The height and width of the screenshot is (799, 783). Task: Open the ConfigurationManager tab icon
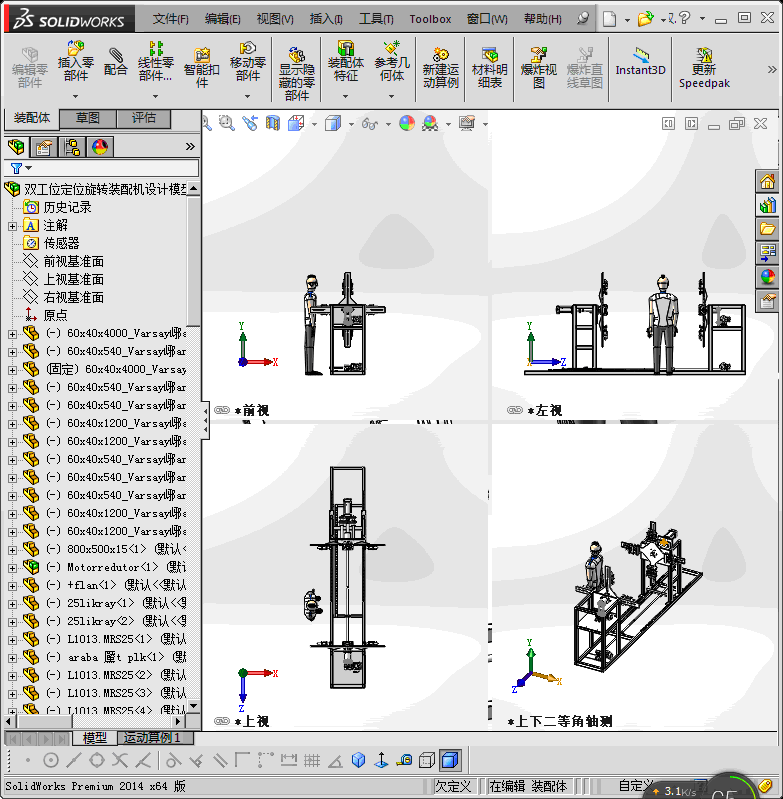[x=72, y=147]
